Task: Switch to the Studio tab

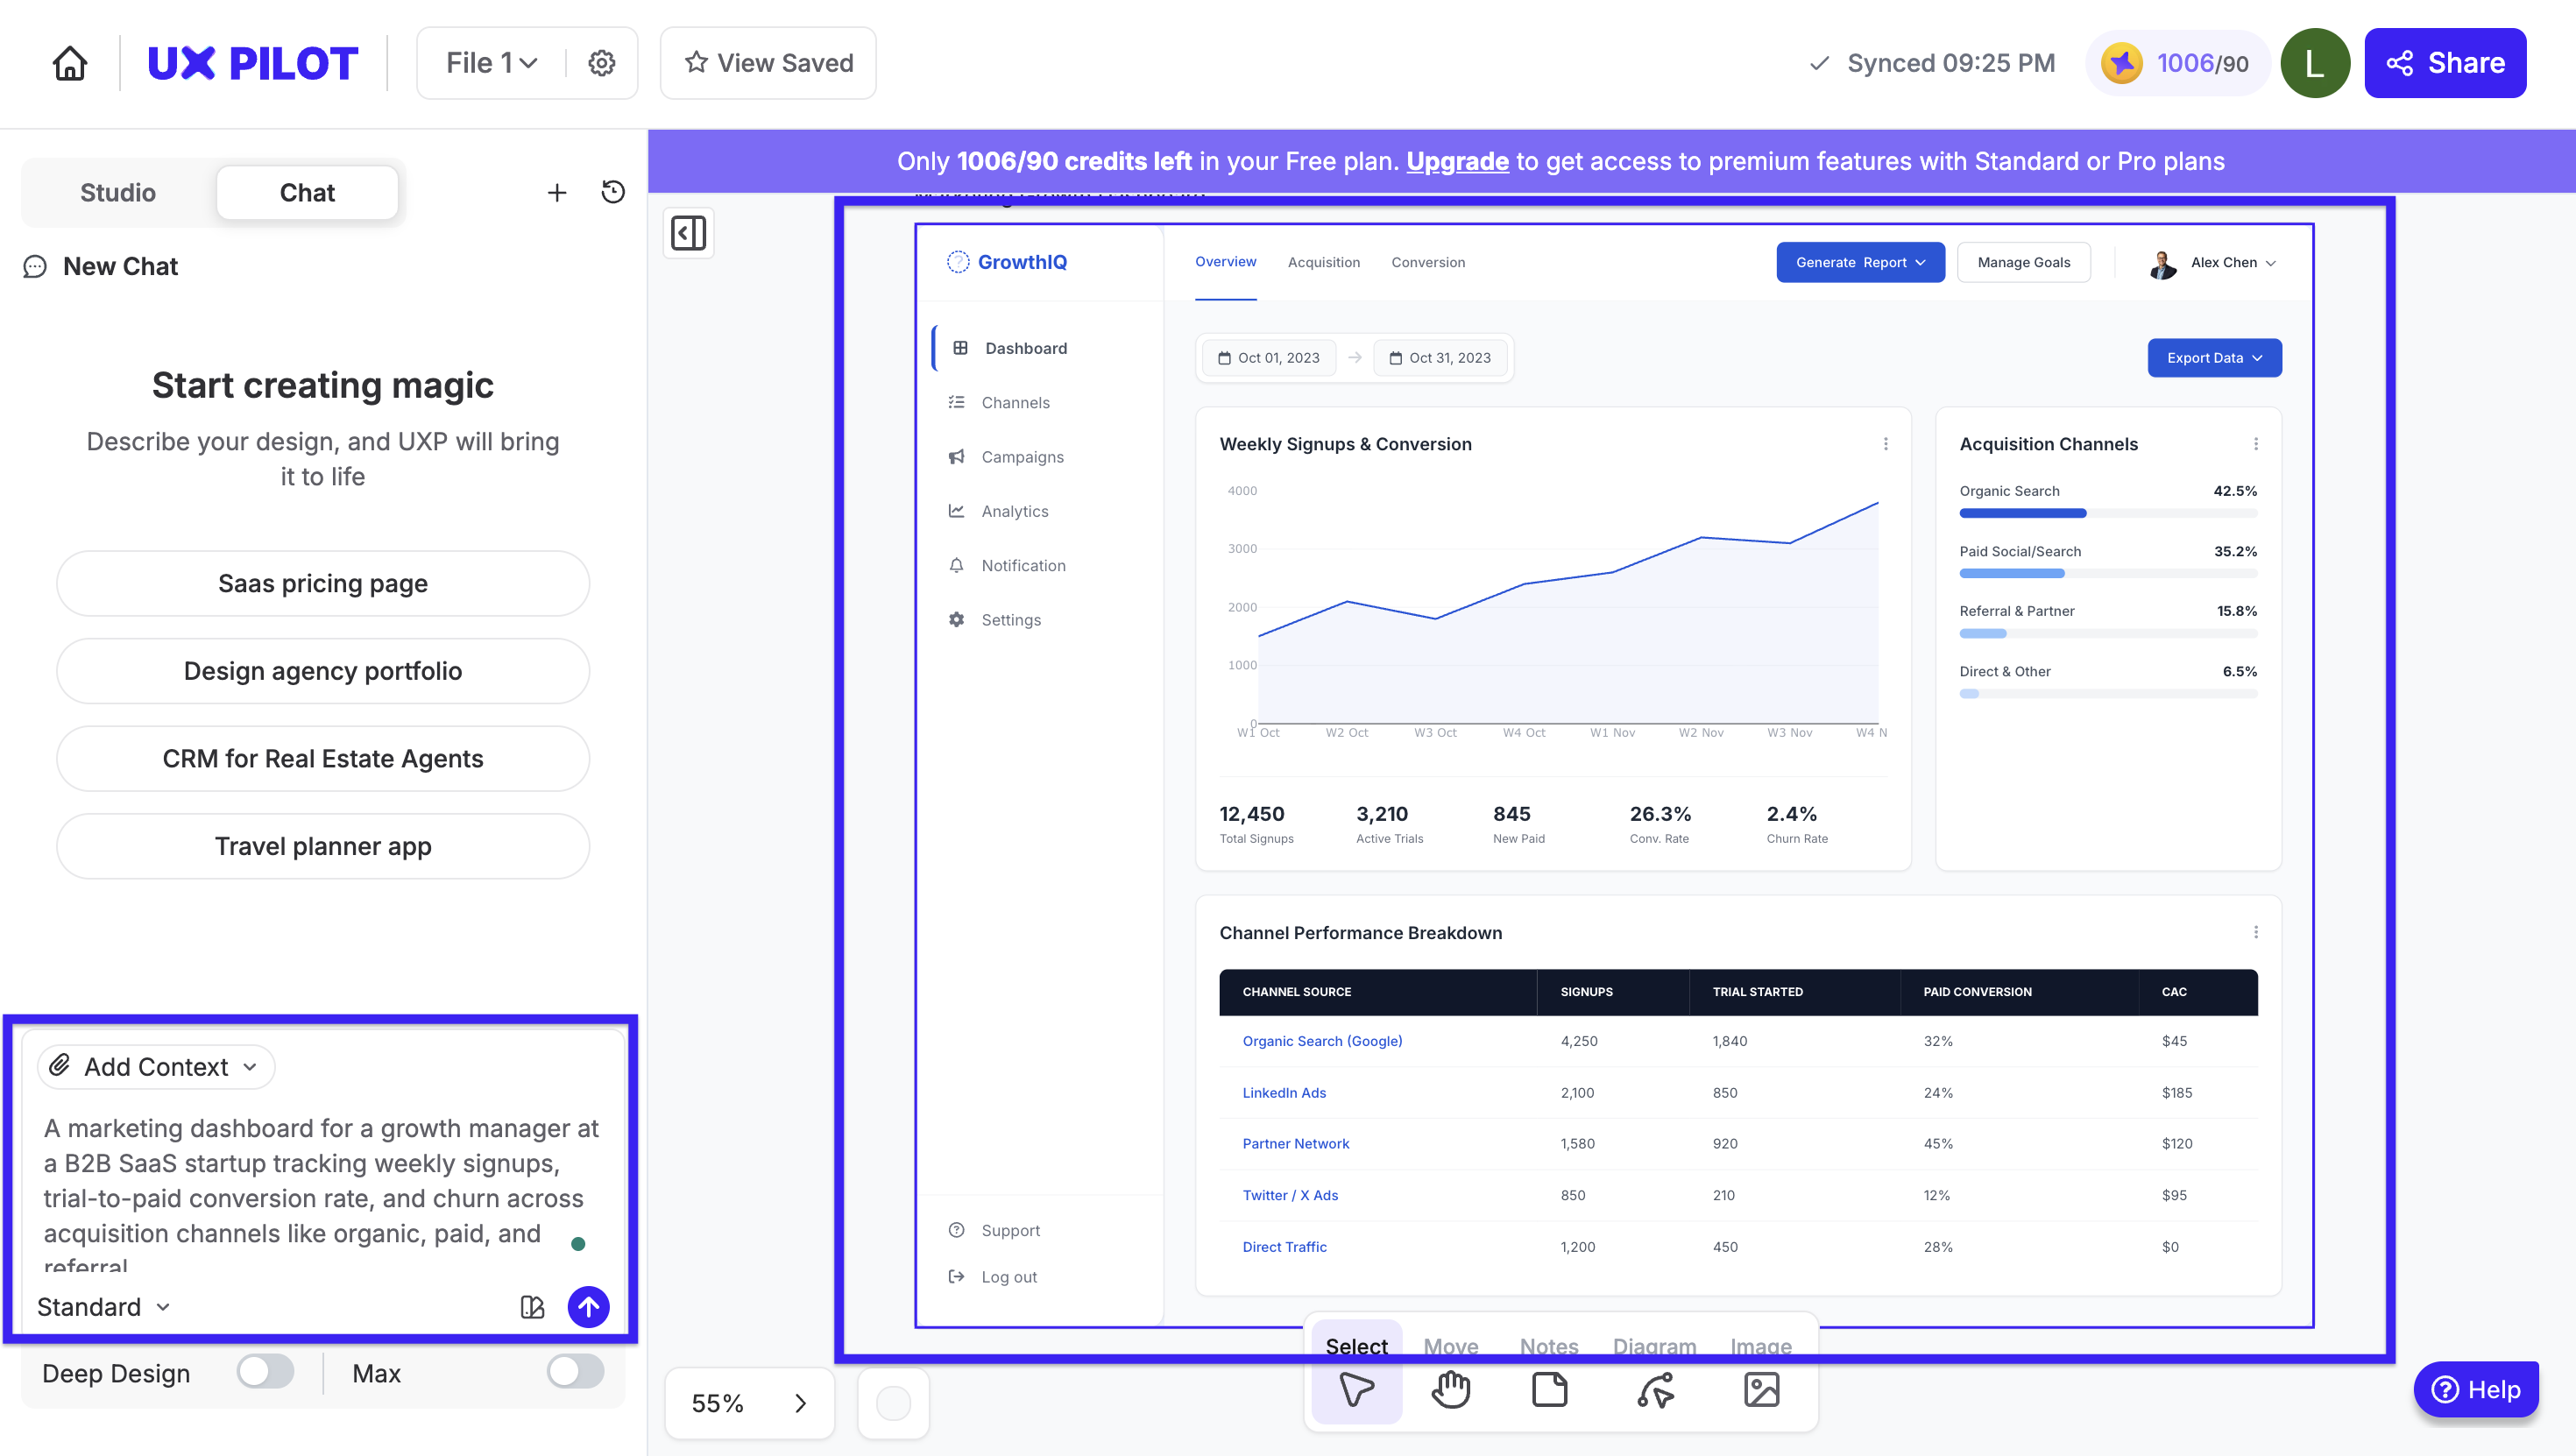Action: pyautogui.click(x=118, y=192)
